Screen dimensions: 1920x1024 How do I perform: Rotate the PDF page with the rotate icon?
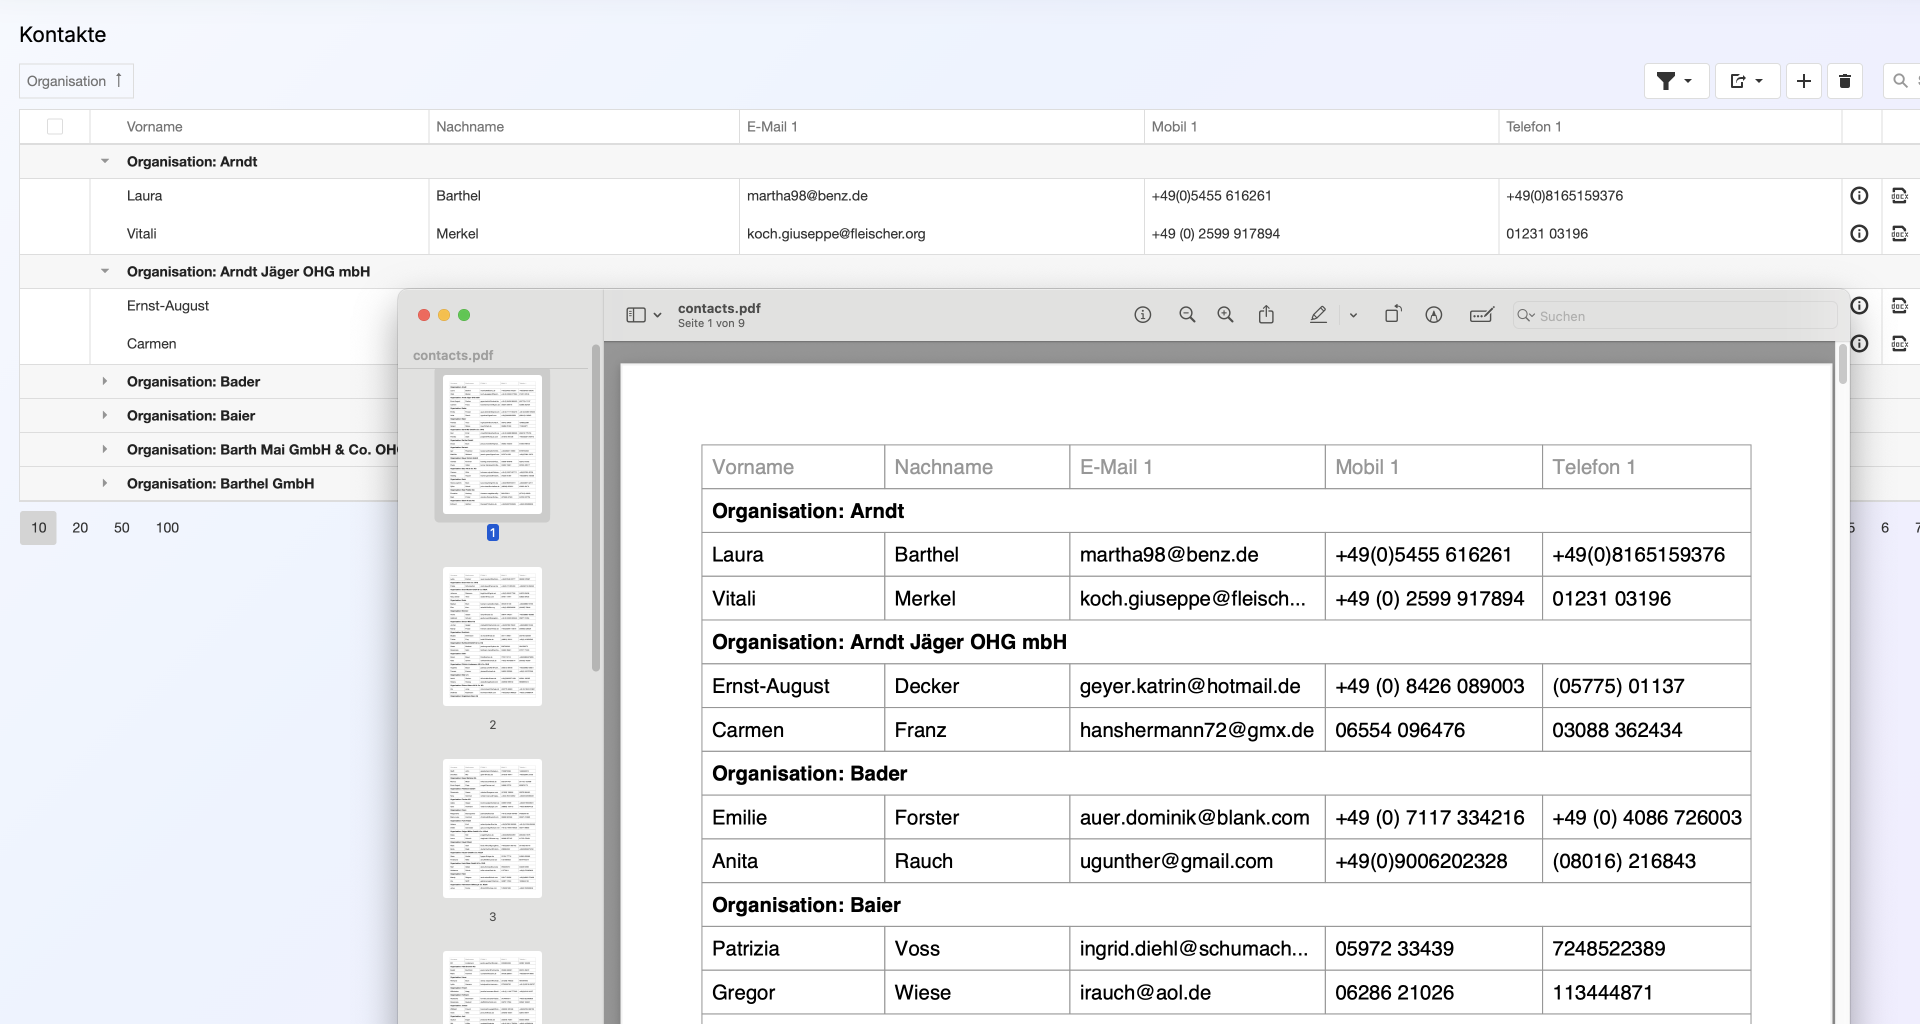tap(1392, 315)
